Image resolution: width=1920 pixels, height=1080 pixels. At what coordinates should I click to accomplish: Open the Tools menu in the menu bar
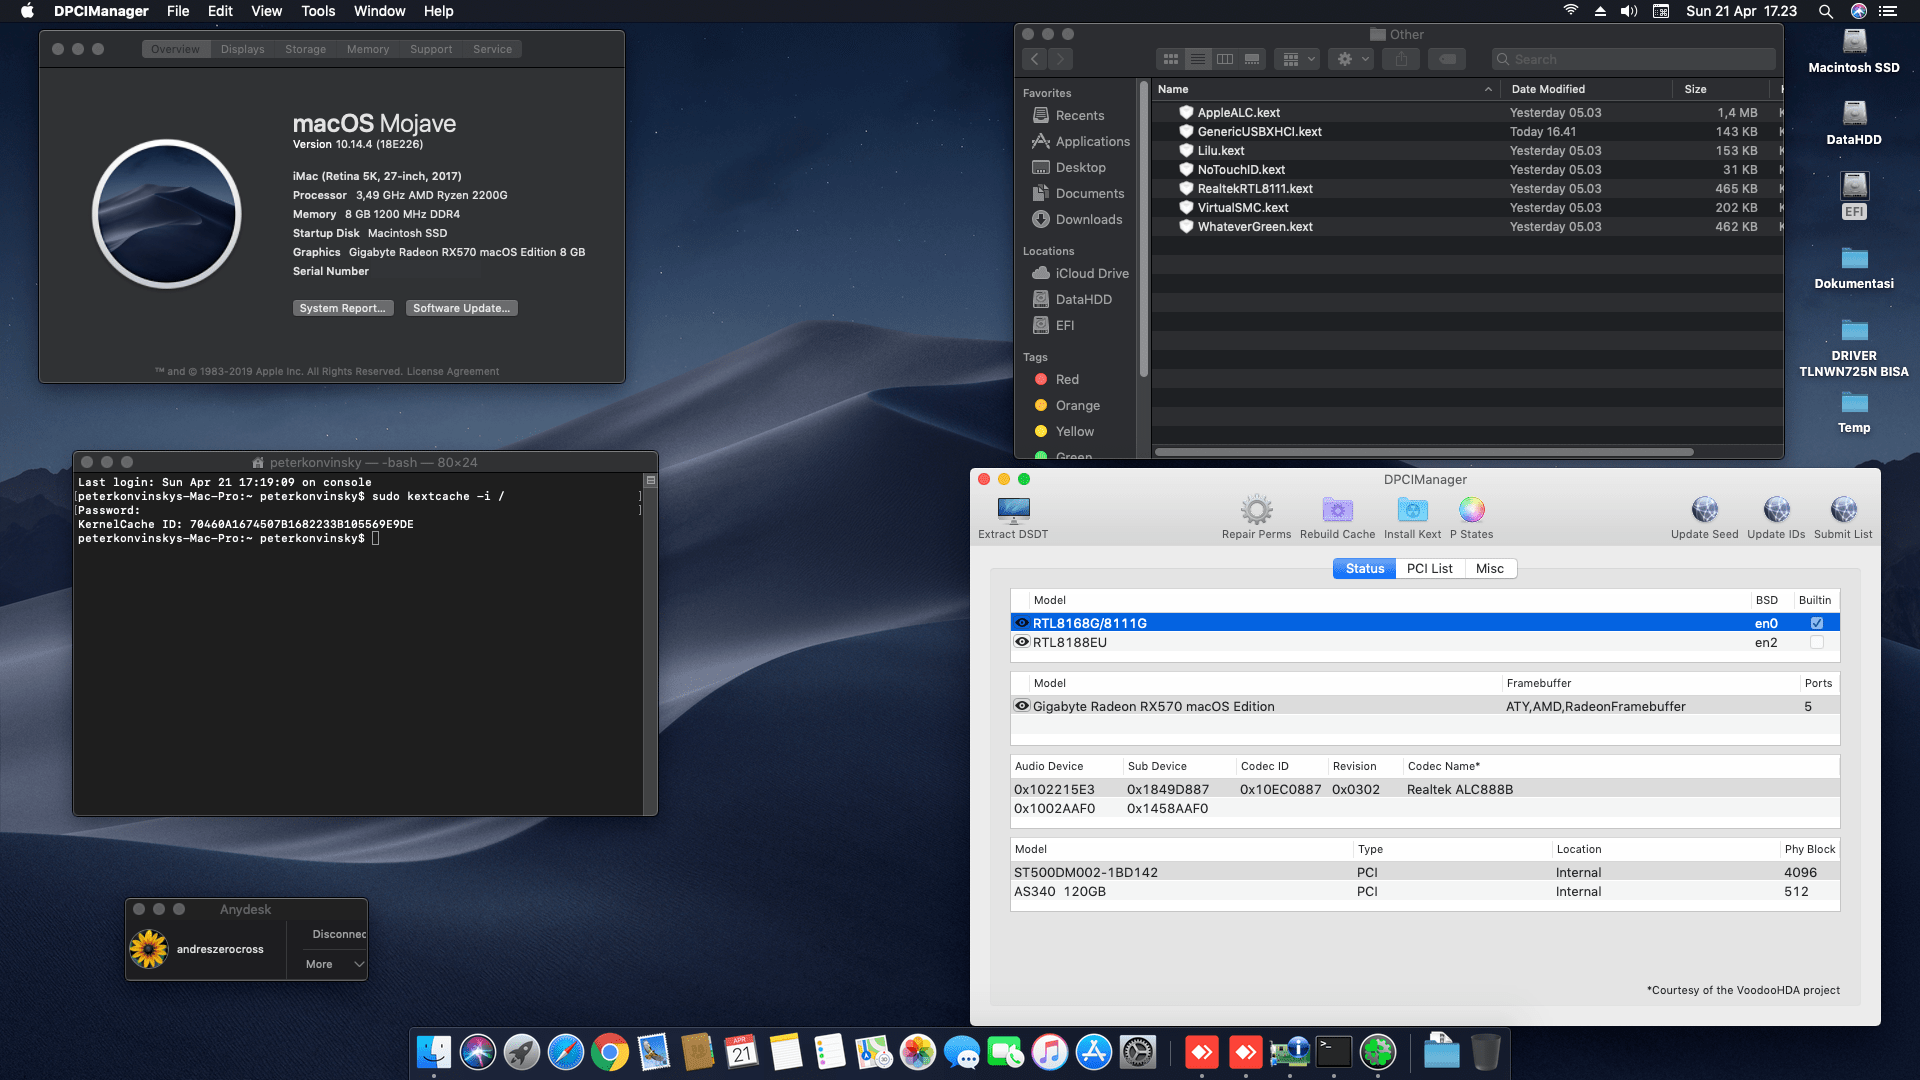(x=317, y=11)
